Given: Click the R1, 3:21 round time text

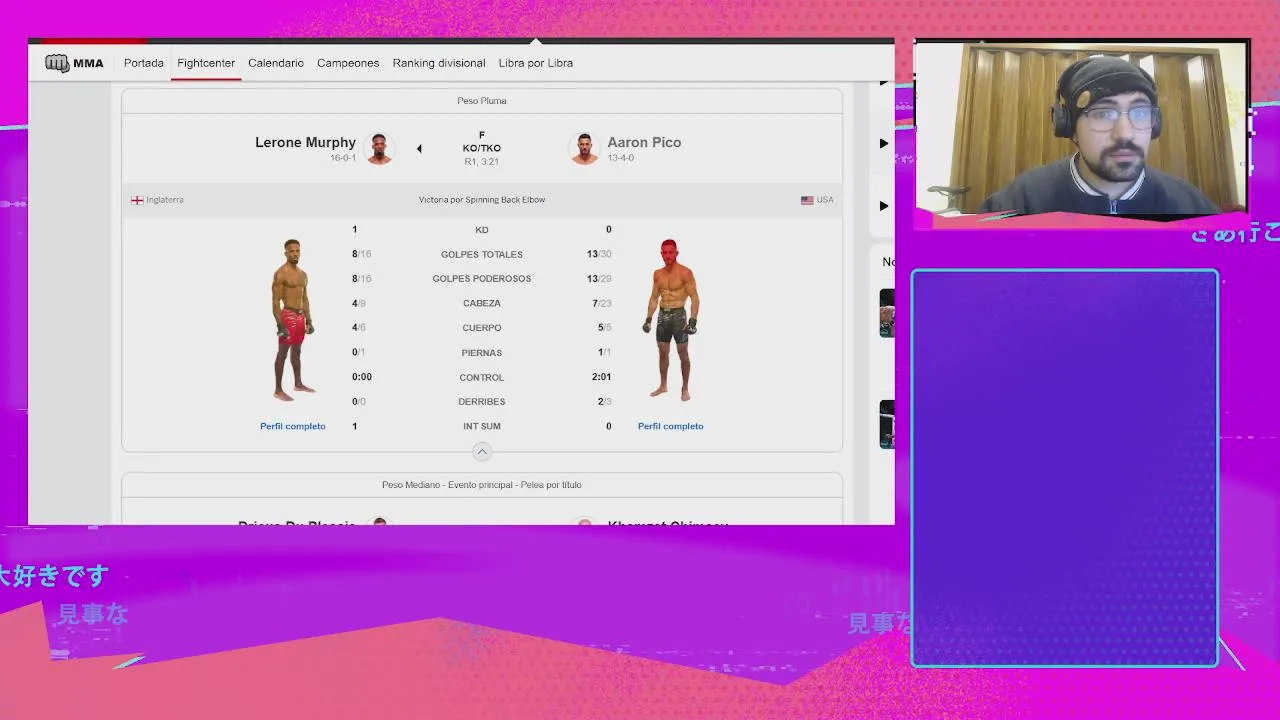Looking at the screenshot, I should tap(482, 161).
